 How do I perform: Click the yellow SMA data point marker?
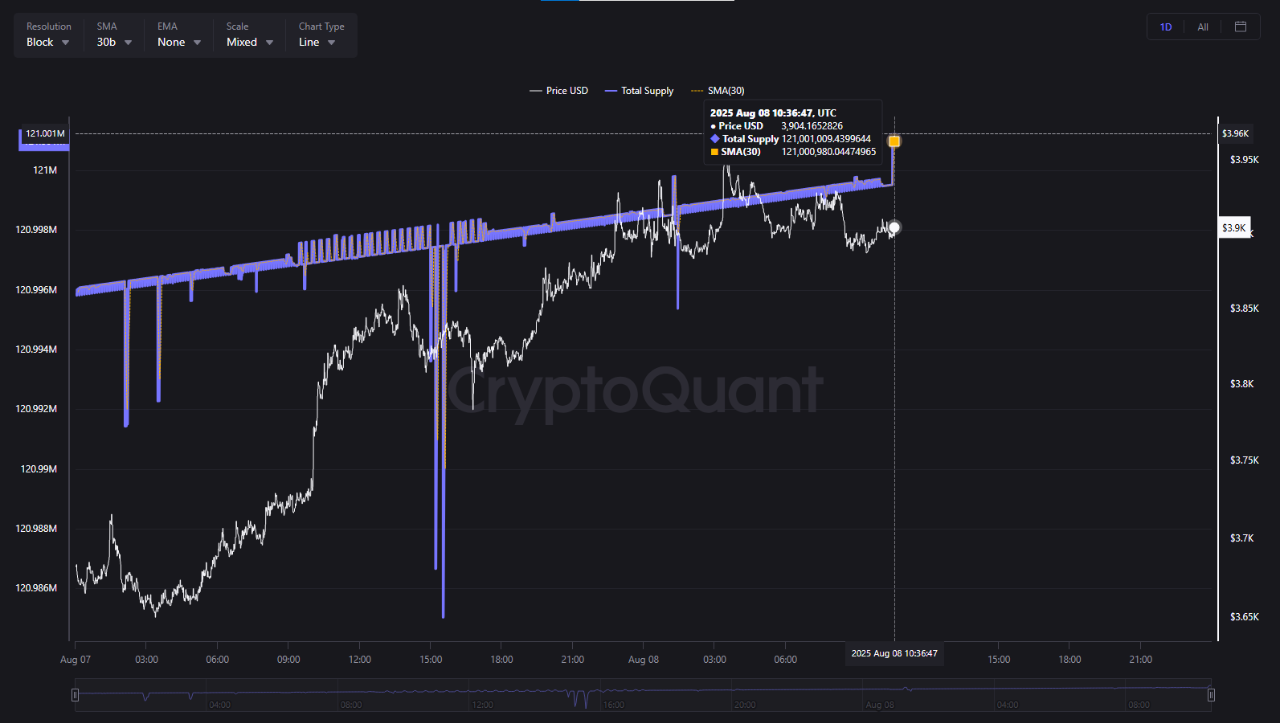[x=893, y=141]
